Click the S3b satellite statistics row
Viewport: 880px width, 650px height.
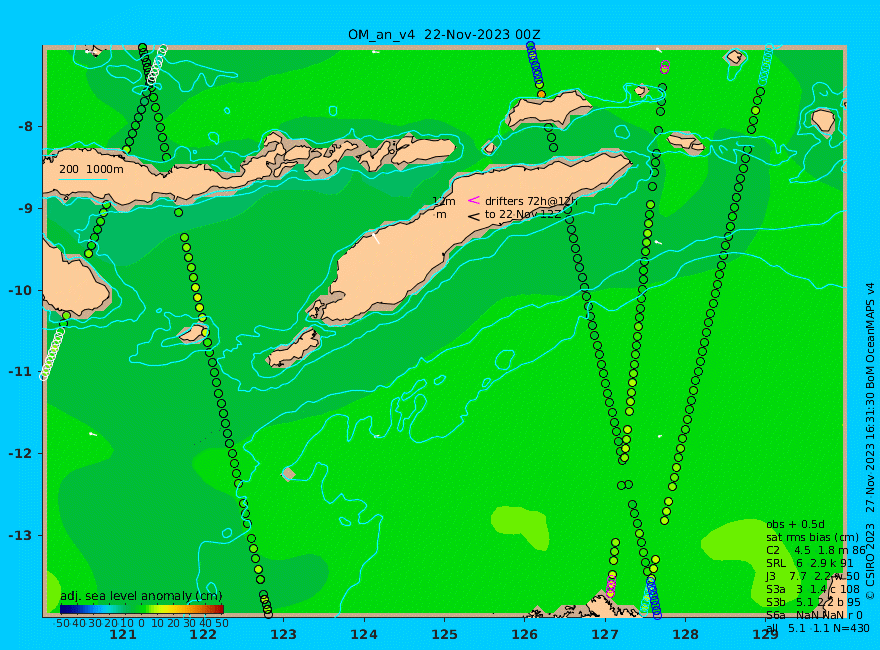(813, 602)
